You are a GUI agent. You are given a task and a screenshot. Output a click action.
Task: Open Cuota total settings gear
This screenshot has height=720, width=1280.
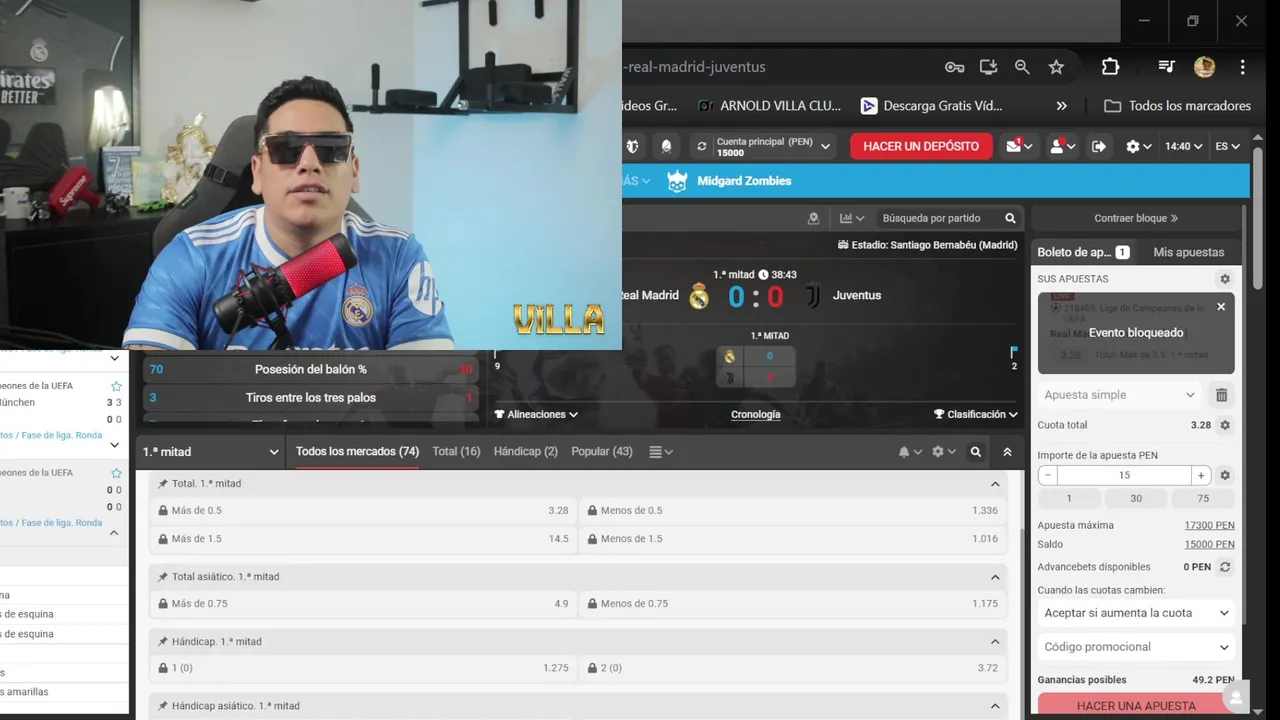(x=1225, y=425)
